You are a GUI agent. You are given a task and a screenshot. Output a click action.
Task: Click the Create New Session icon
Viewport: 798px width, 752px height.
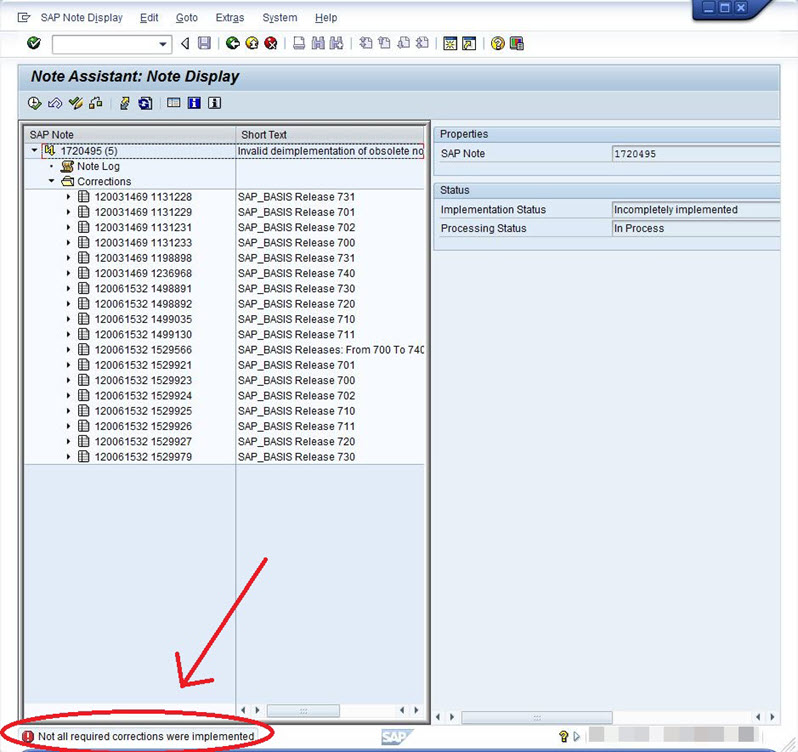450,43
